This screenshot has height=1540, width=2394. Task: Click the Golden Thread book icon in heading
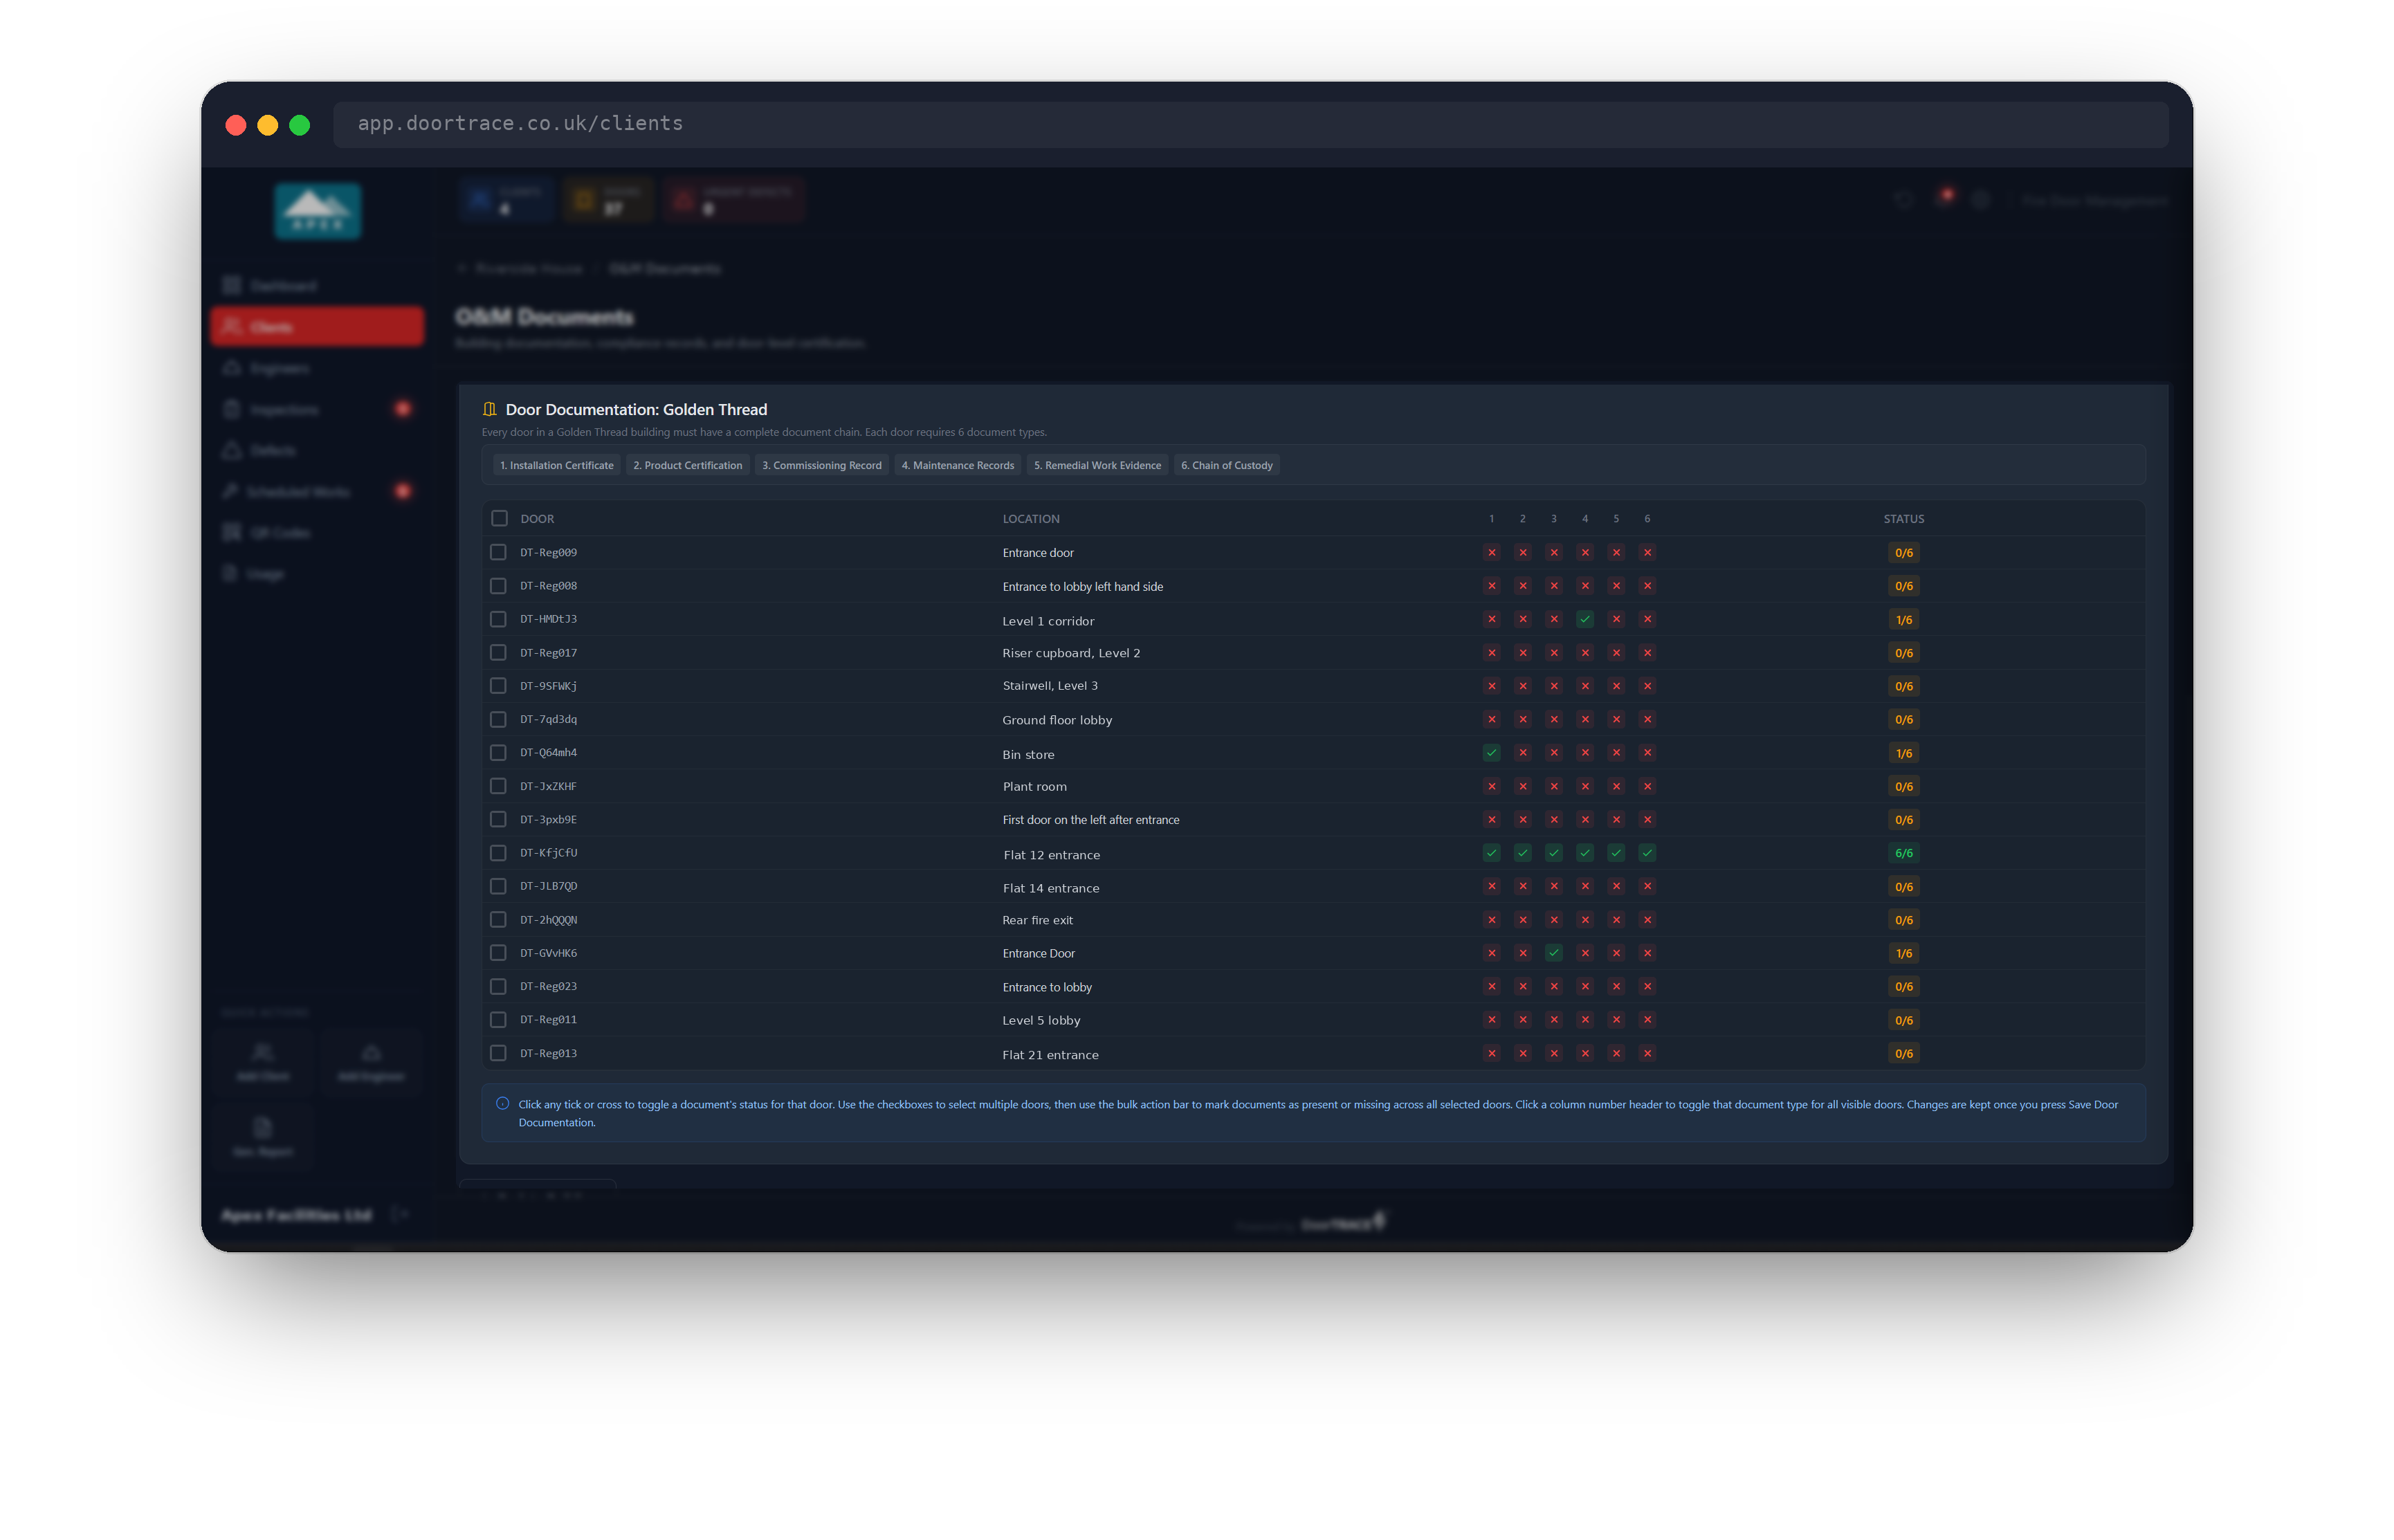[x=489, y=409]
